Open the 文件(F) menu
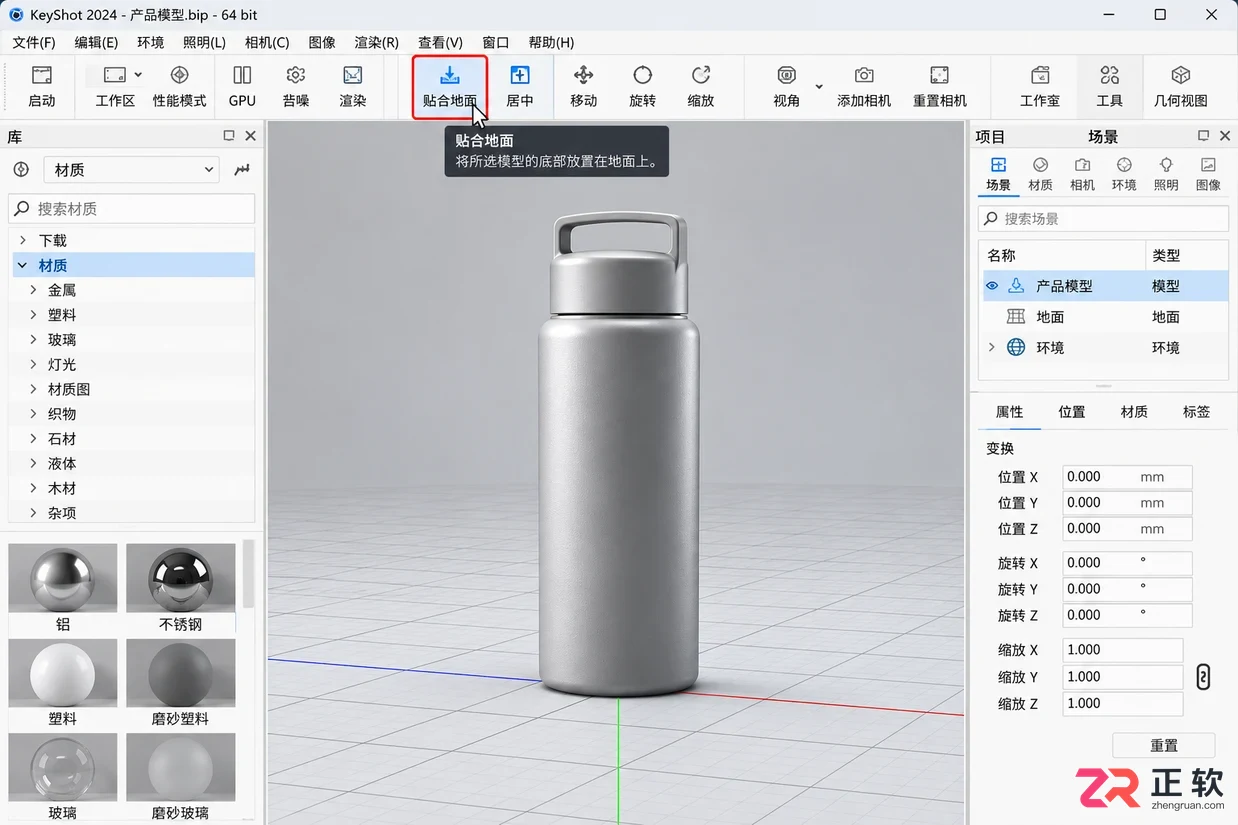This screenshot has height=825, width=1238. 34,42
